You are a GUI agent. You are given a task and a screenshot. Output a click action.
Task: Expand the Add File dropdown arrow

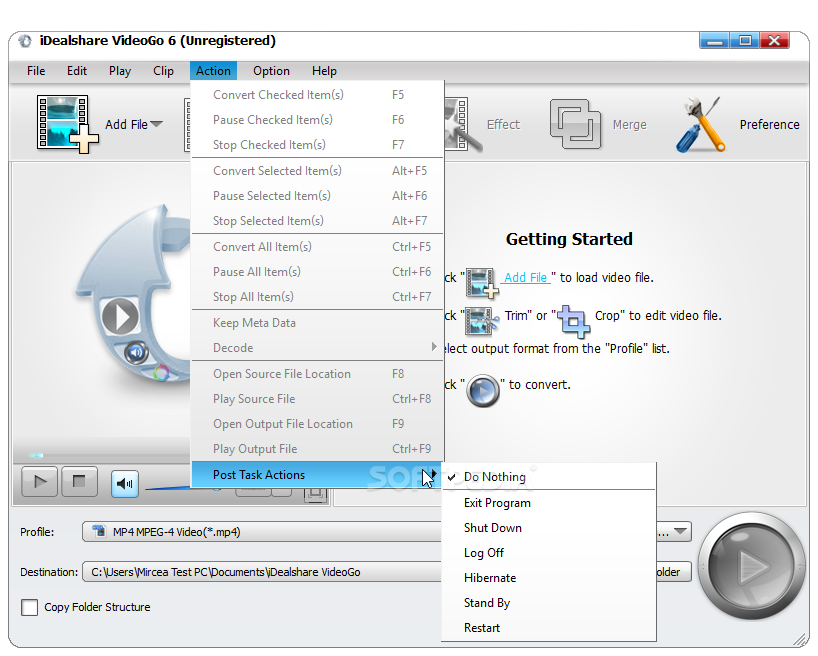157,124
